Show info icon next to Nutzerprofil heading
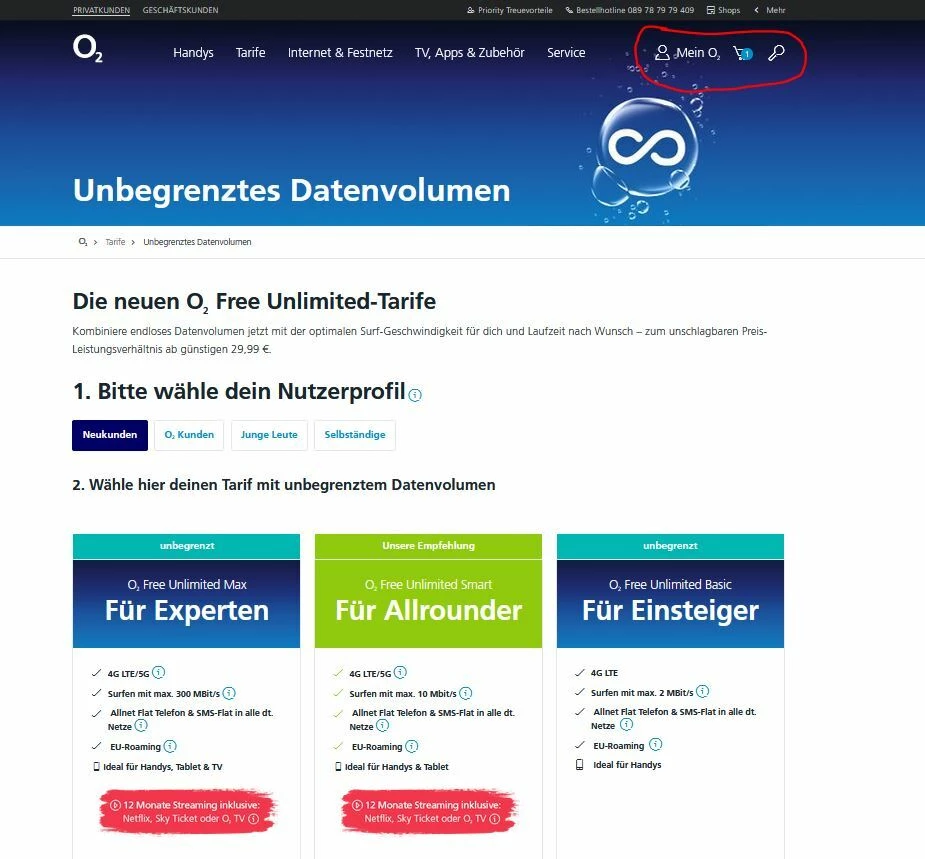Viewport: 925px width, 859px height. point(415,395)
